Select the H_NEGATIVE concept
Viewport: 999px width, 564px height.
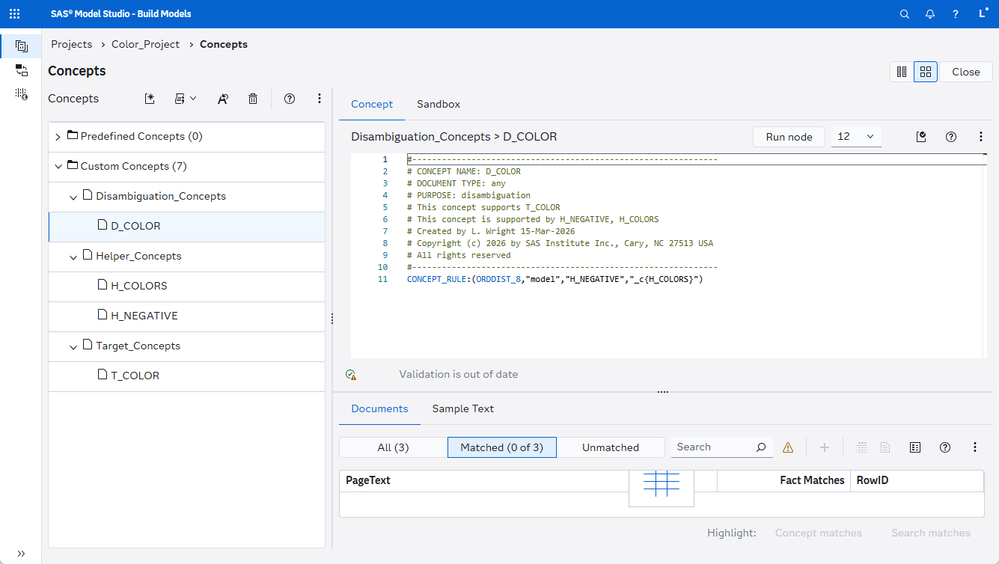coord(187,316)
